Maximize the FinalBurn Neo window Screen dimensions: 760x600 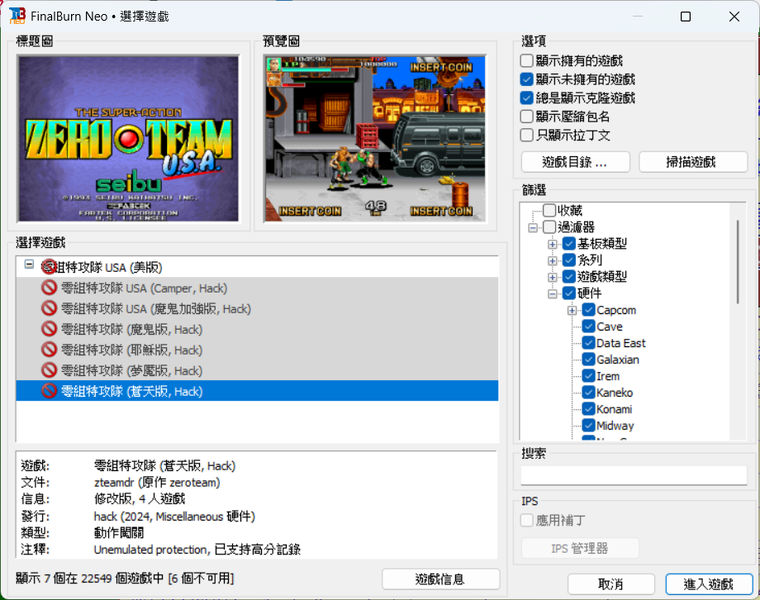[x=685, y=16]
